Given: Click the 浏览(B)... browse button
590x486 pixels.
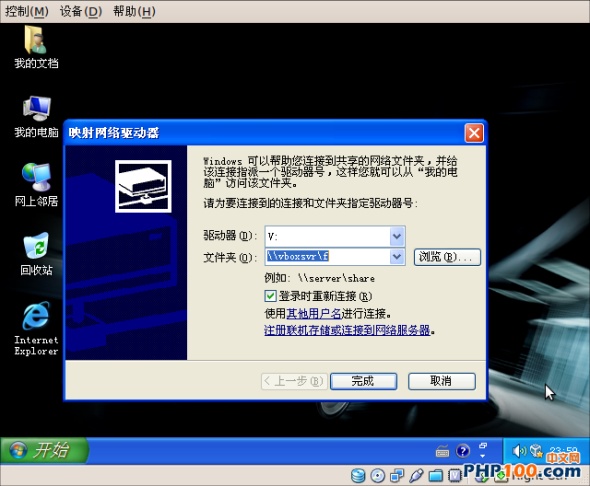Looking at the screenshot, I should pos(447,257).
